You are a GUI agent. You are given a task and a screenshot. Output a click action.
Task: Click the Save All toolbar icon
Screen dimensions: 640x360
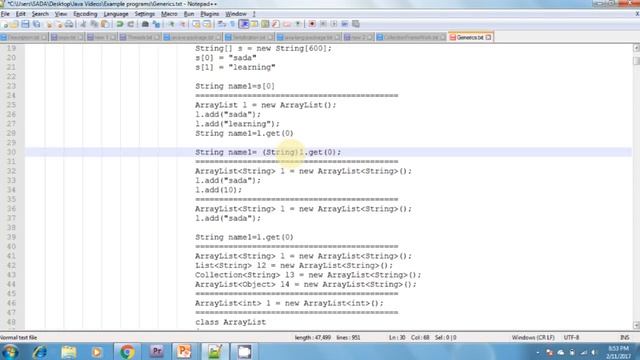[x=36, y=24]
